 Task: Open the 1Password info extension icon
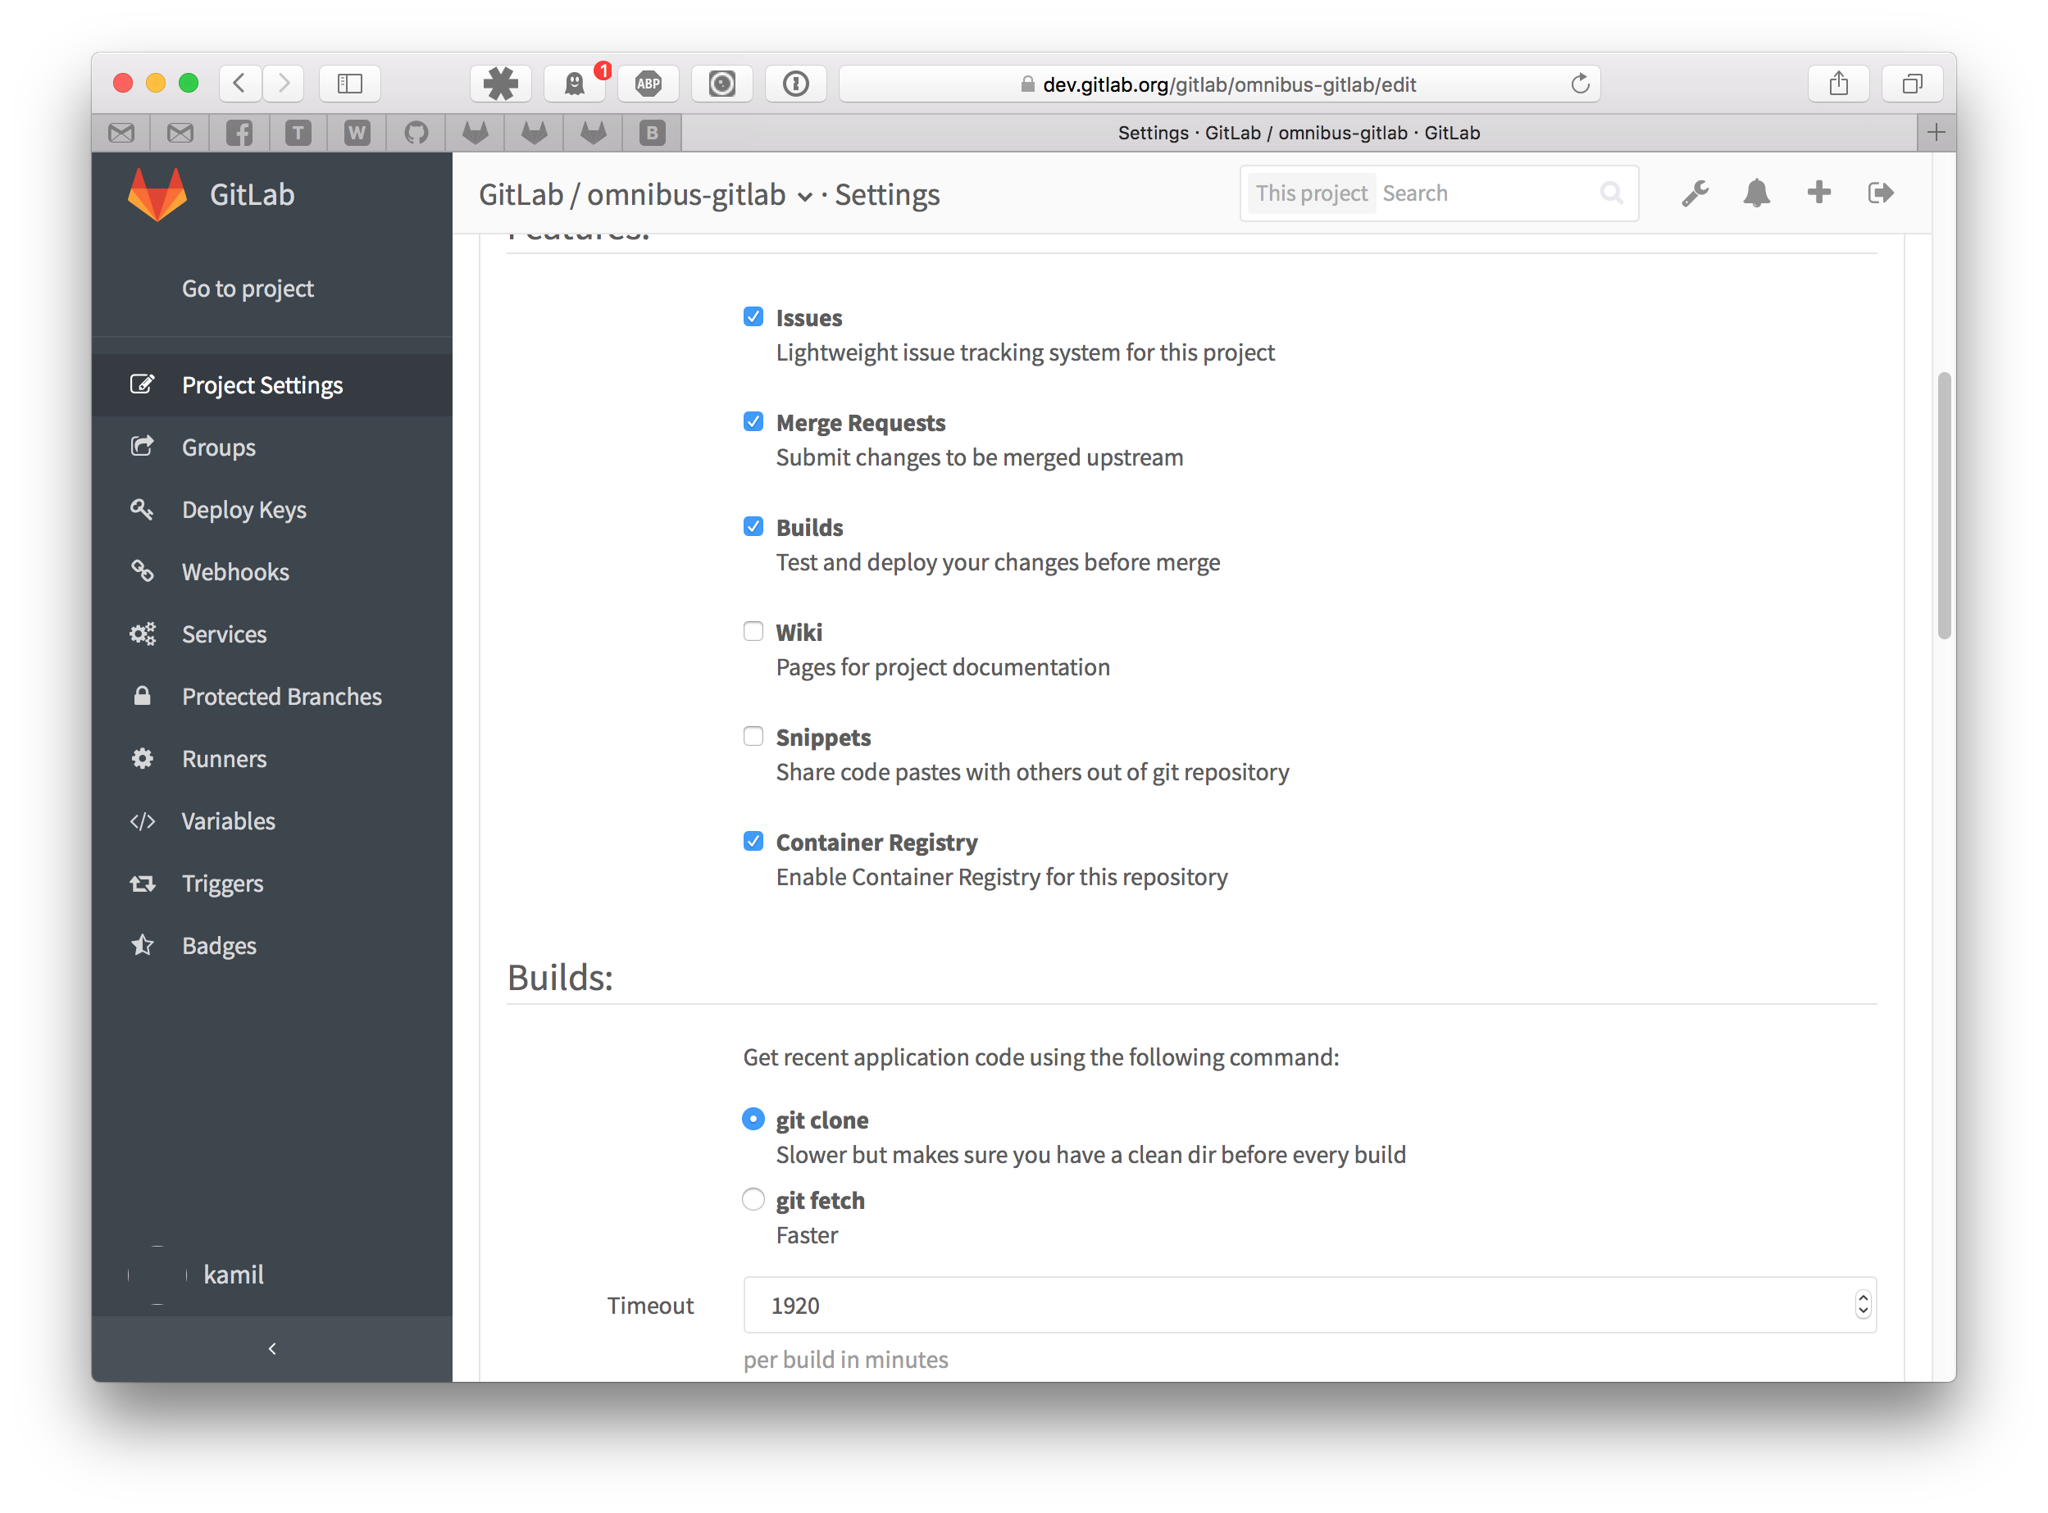pyautogui.click(x=796, y=83)
